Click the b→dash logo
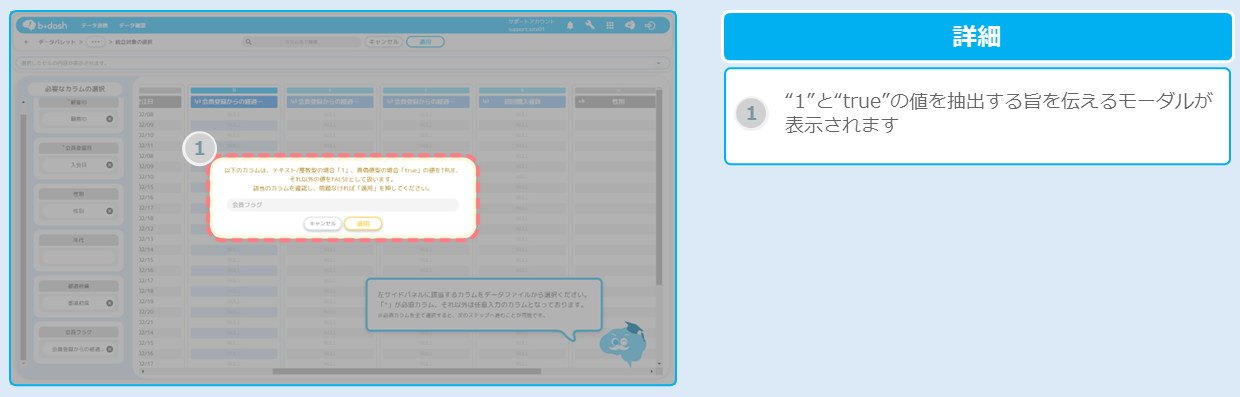This screenshot has width=1240, height=397. [x=44, y=25]
